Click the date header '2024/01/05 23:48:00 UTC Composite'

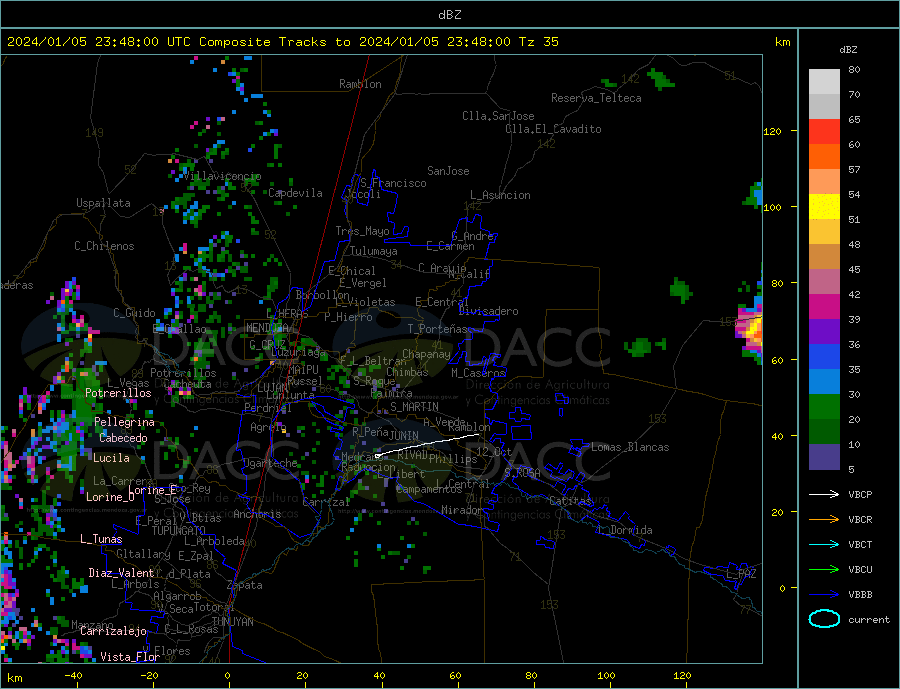tap(138, 42)
